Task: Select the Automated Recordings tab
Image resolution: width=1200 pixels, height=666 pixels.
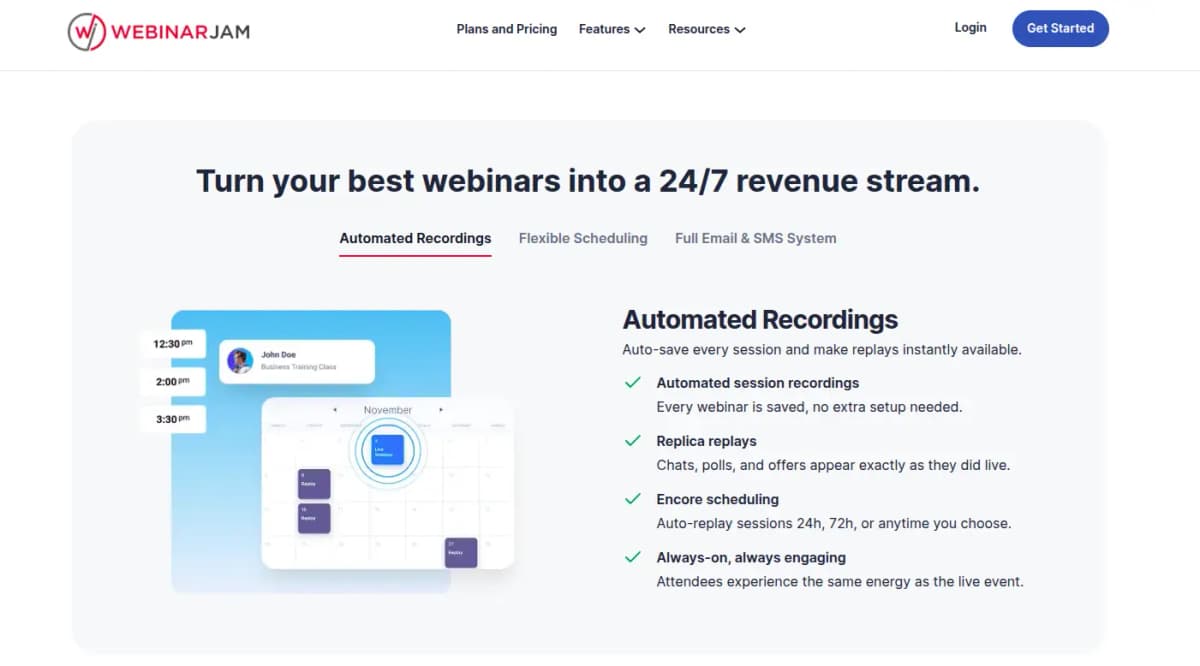Action: pos(415,238)
